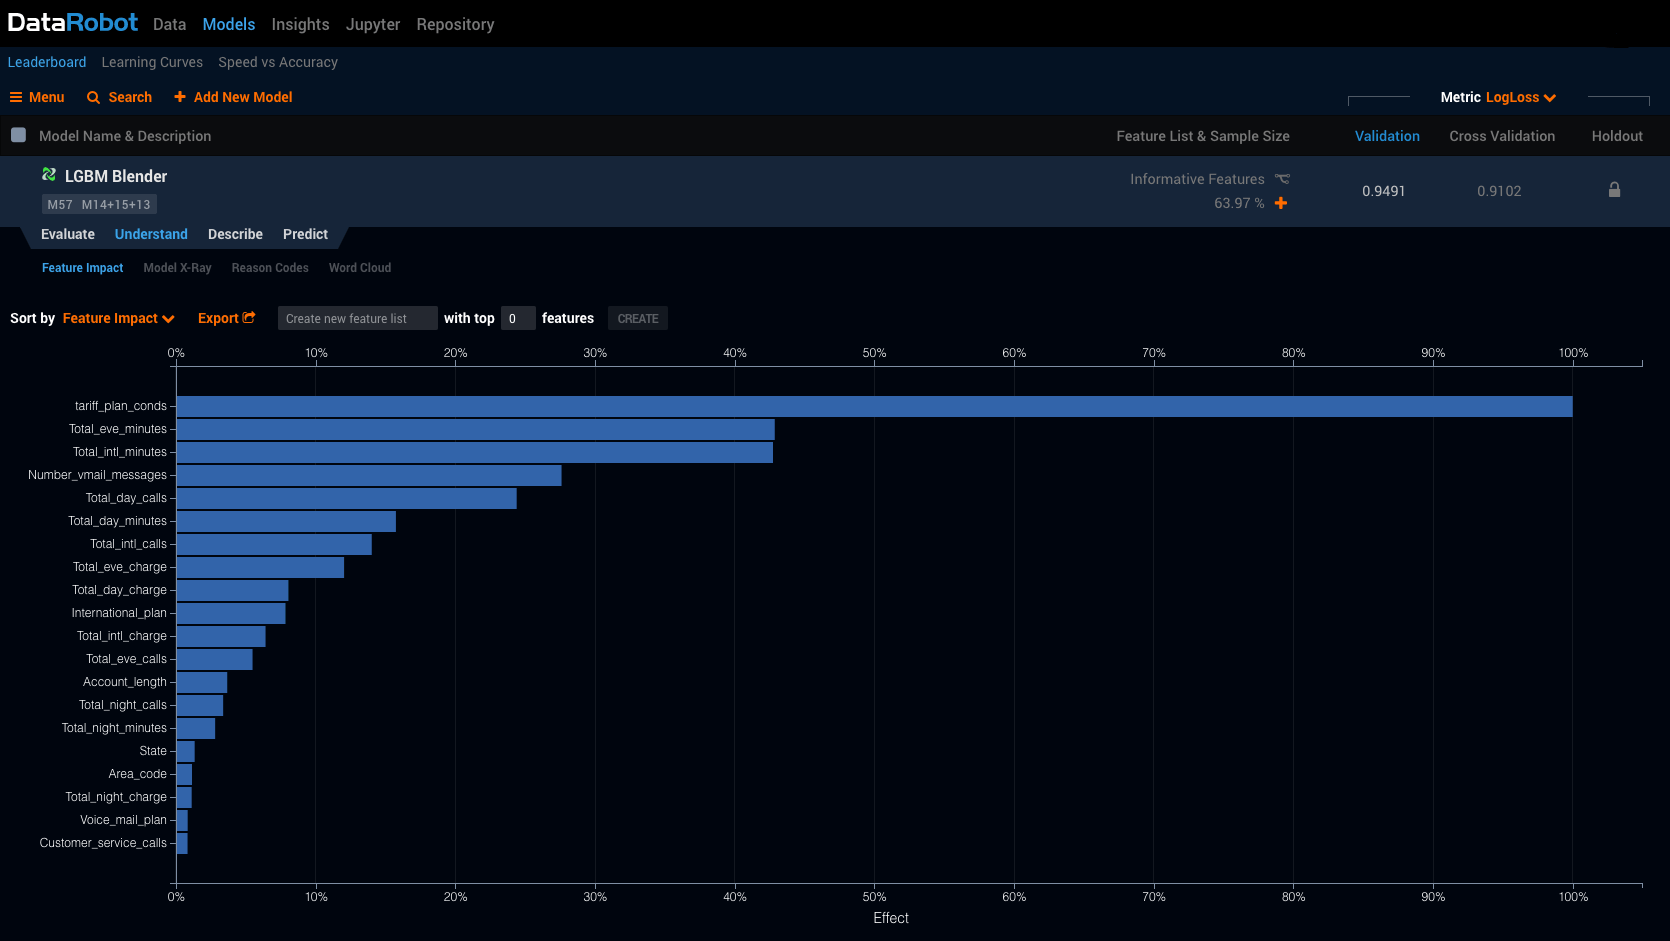
Task: Click the DataRobot logo
Action: [73, 23]
